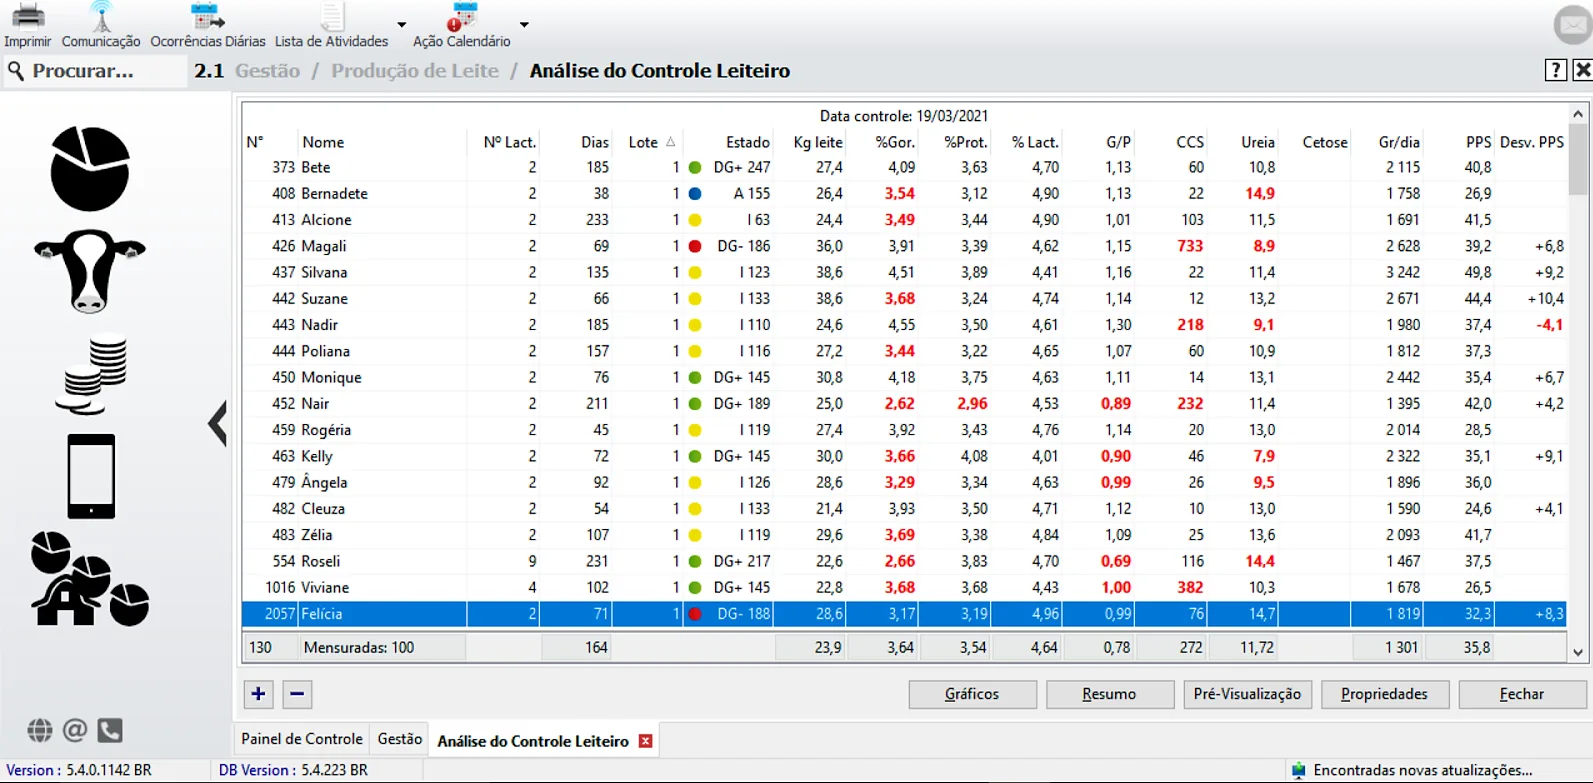
Task: Select the row for Suzane
Action: [x=905, y=298]
